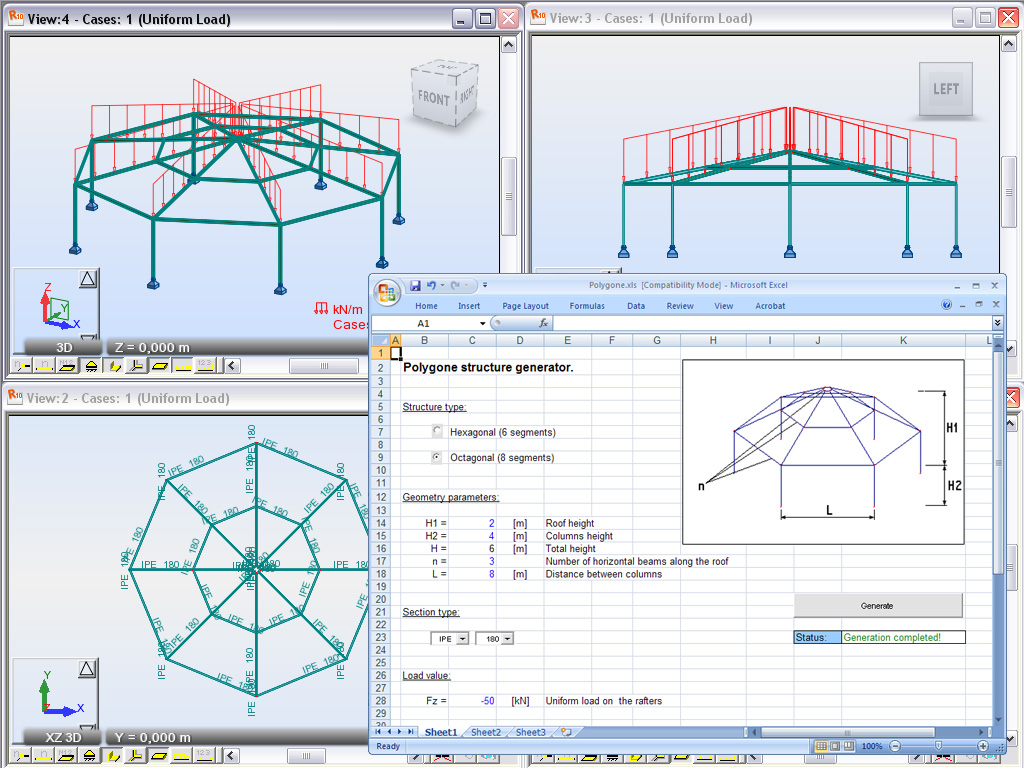Viewport: 1024px width, 768px height.
Task: Switch Excel to Page Break Preview
Action: click(848, 746)
